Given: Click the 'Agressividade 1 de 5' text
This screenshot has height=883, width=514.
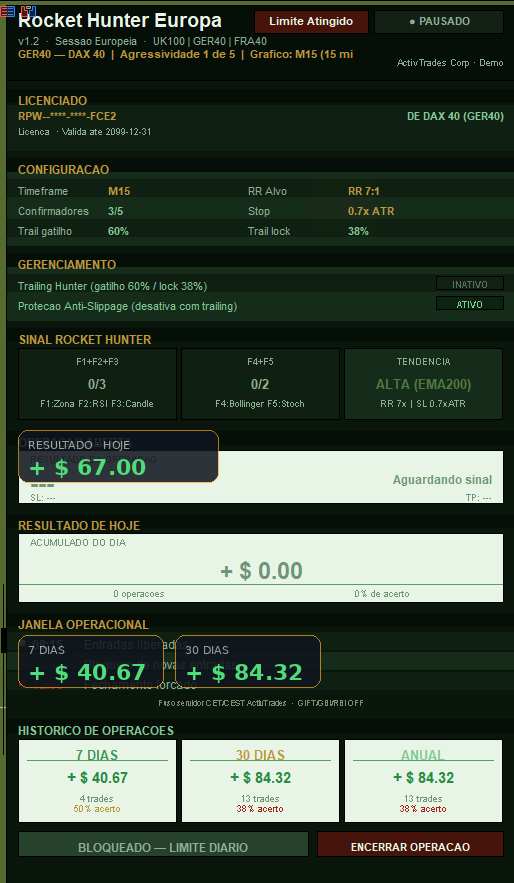Looking at the screenshot, I should [x=177, y=55].
